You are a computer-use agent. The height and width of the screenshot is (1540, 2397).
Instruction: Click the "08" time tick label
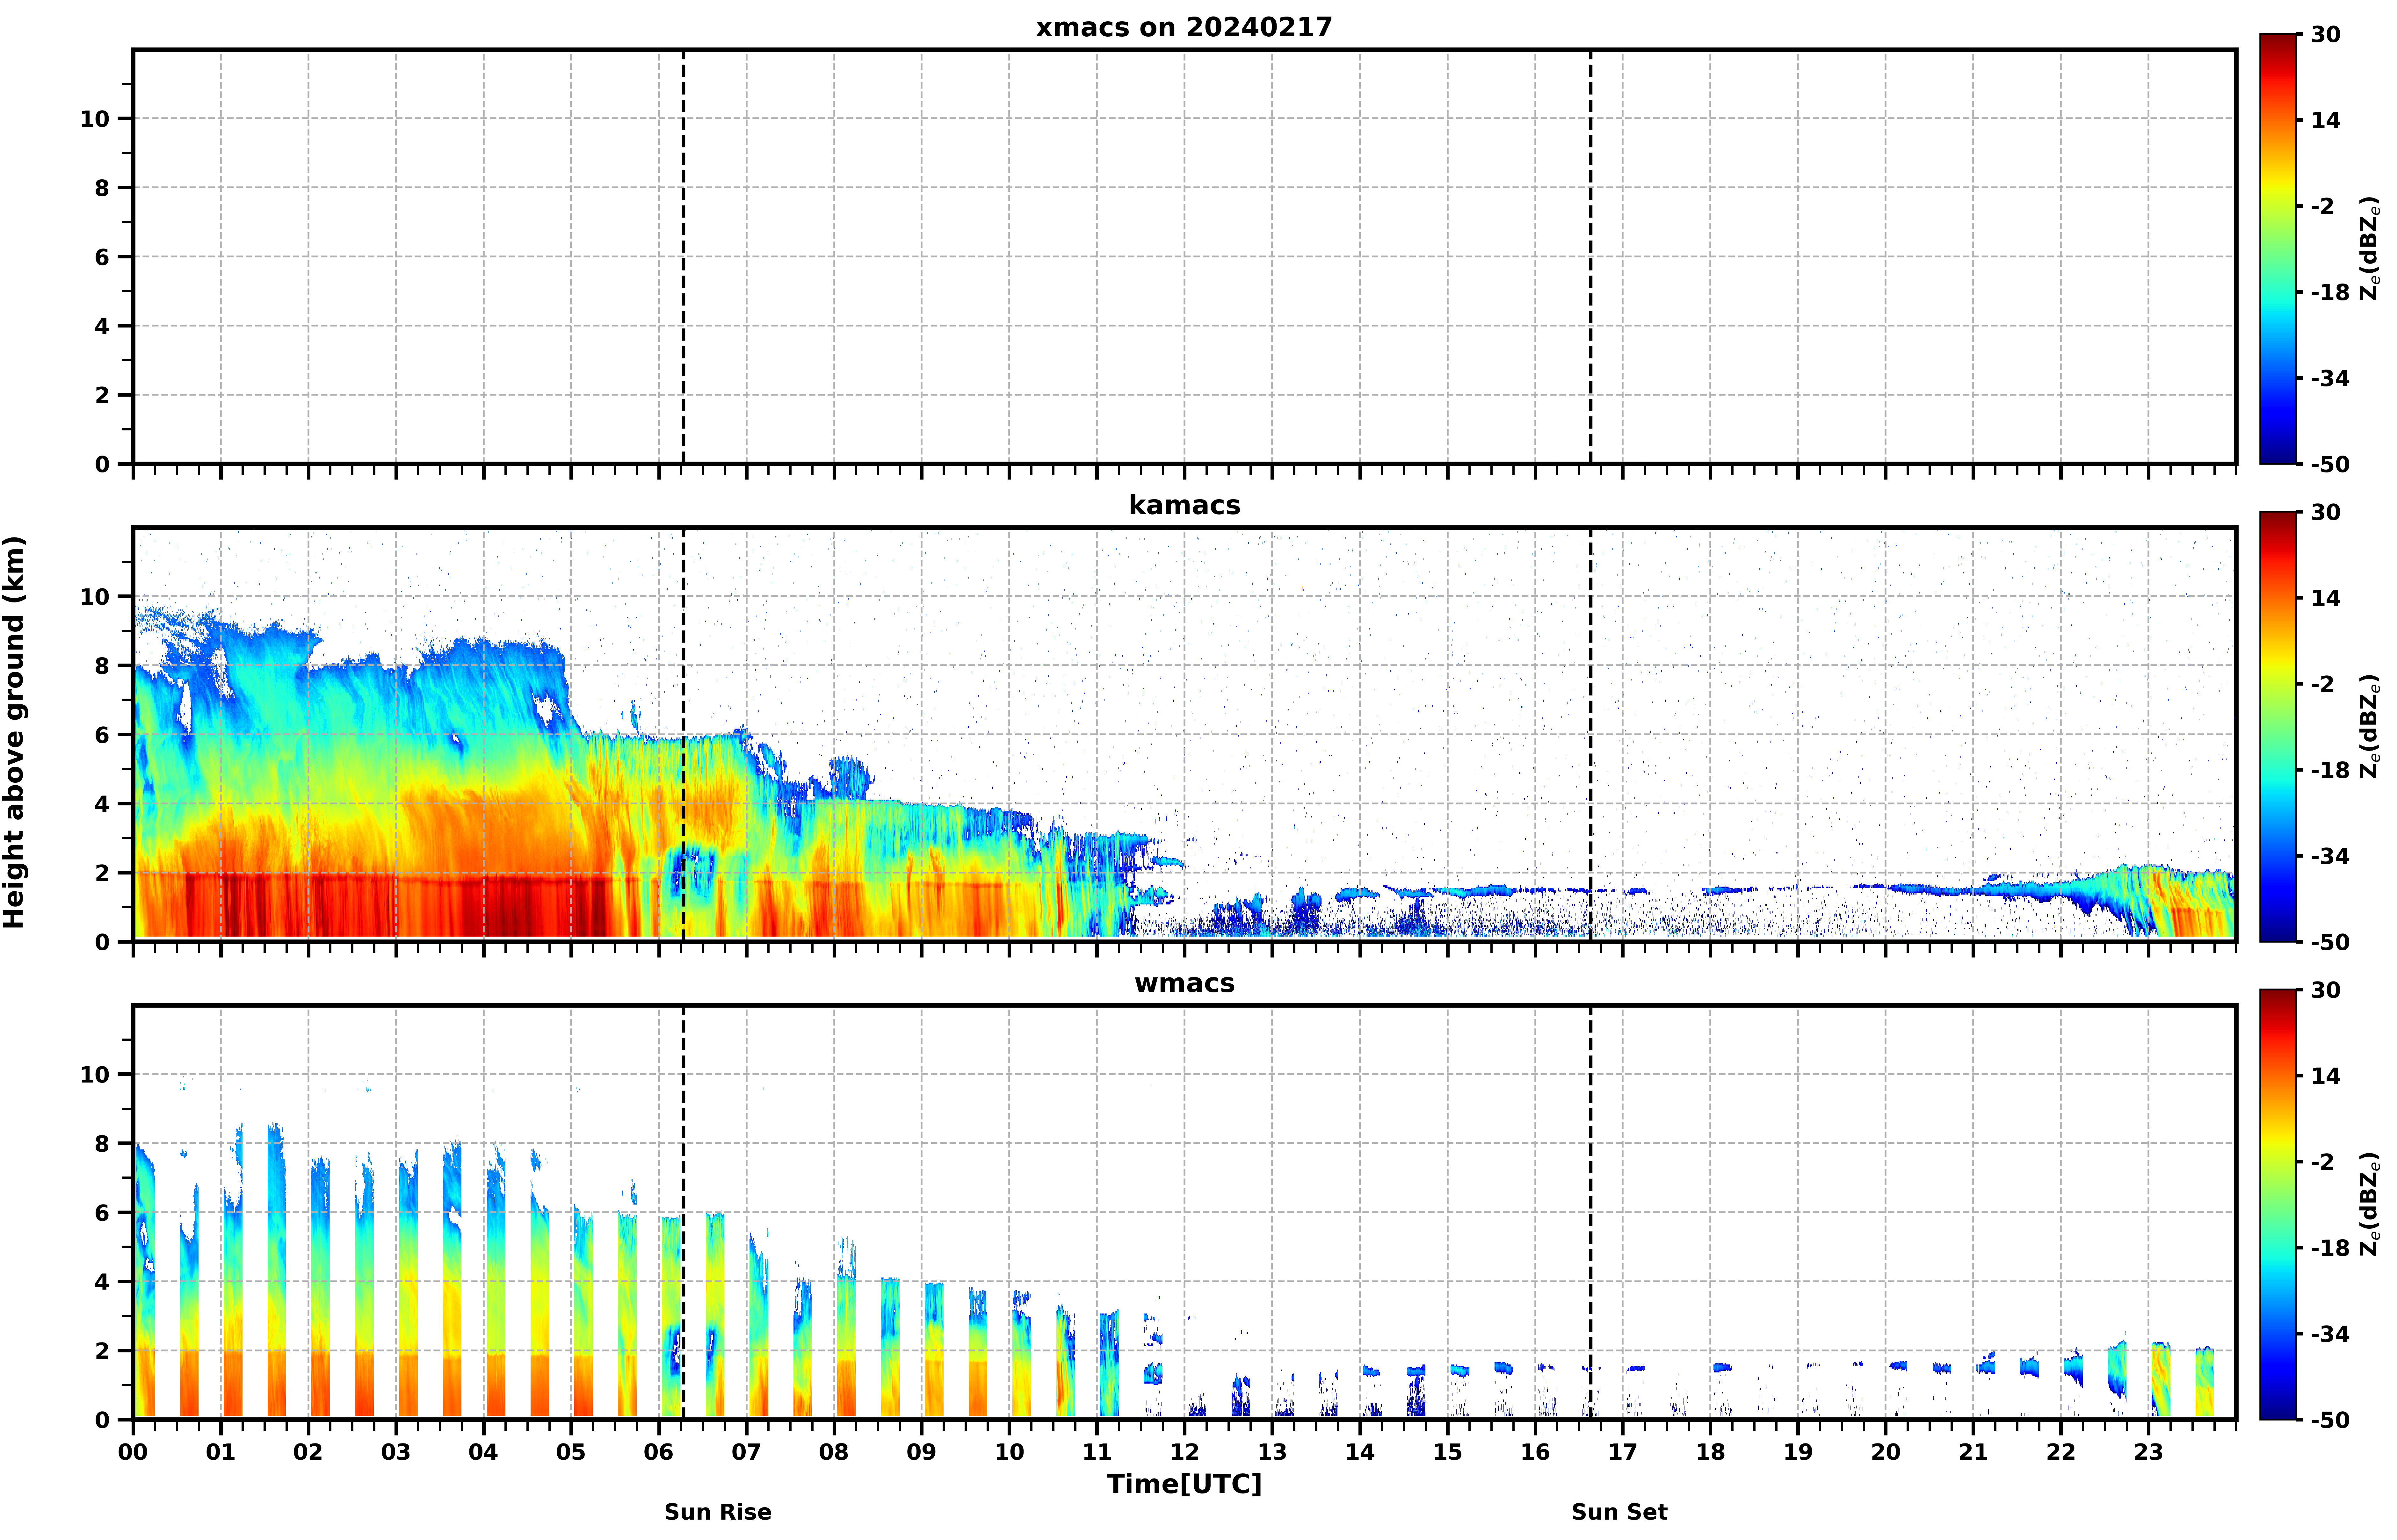[834, 1452]
